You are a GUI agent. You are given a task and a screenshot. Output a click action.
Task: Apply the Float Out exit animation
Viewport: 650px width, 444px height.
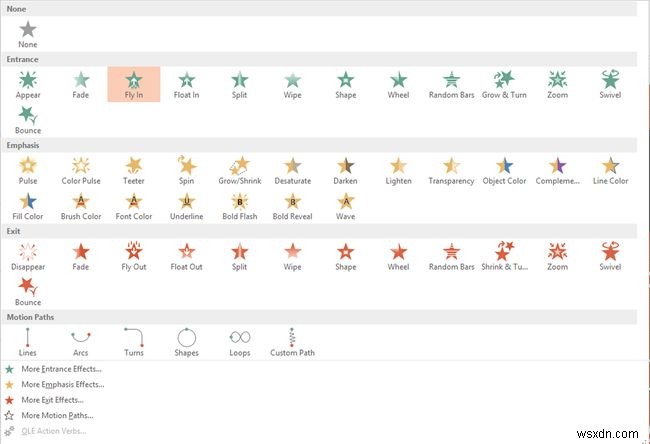pos(187,257)
